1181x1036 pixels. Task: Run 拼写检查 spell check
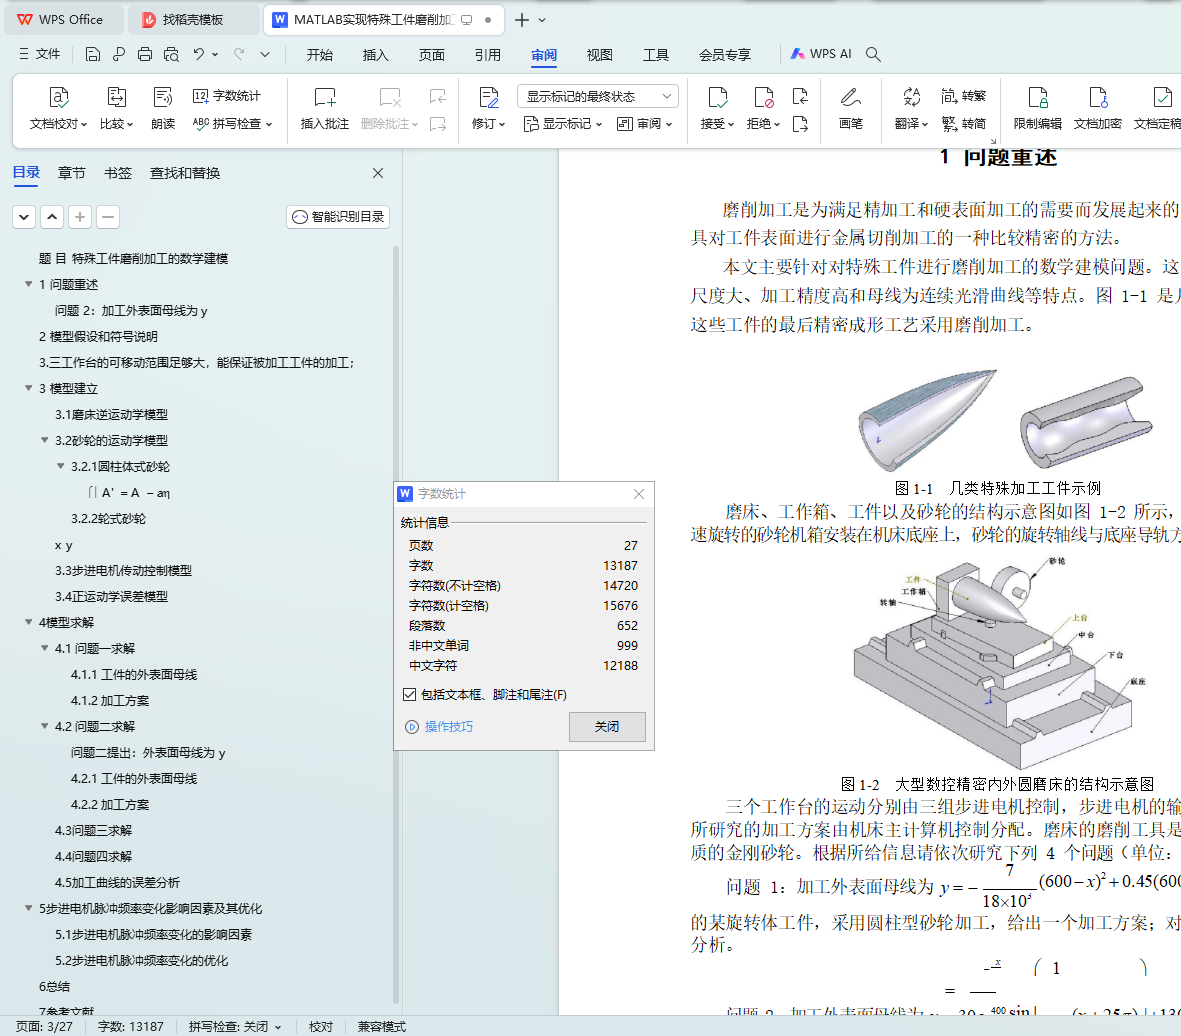232,124
